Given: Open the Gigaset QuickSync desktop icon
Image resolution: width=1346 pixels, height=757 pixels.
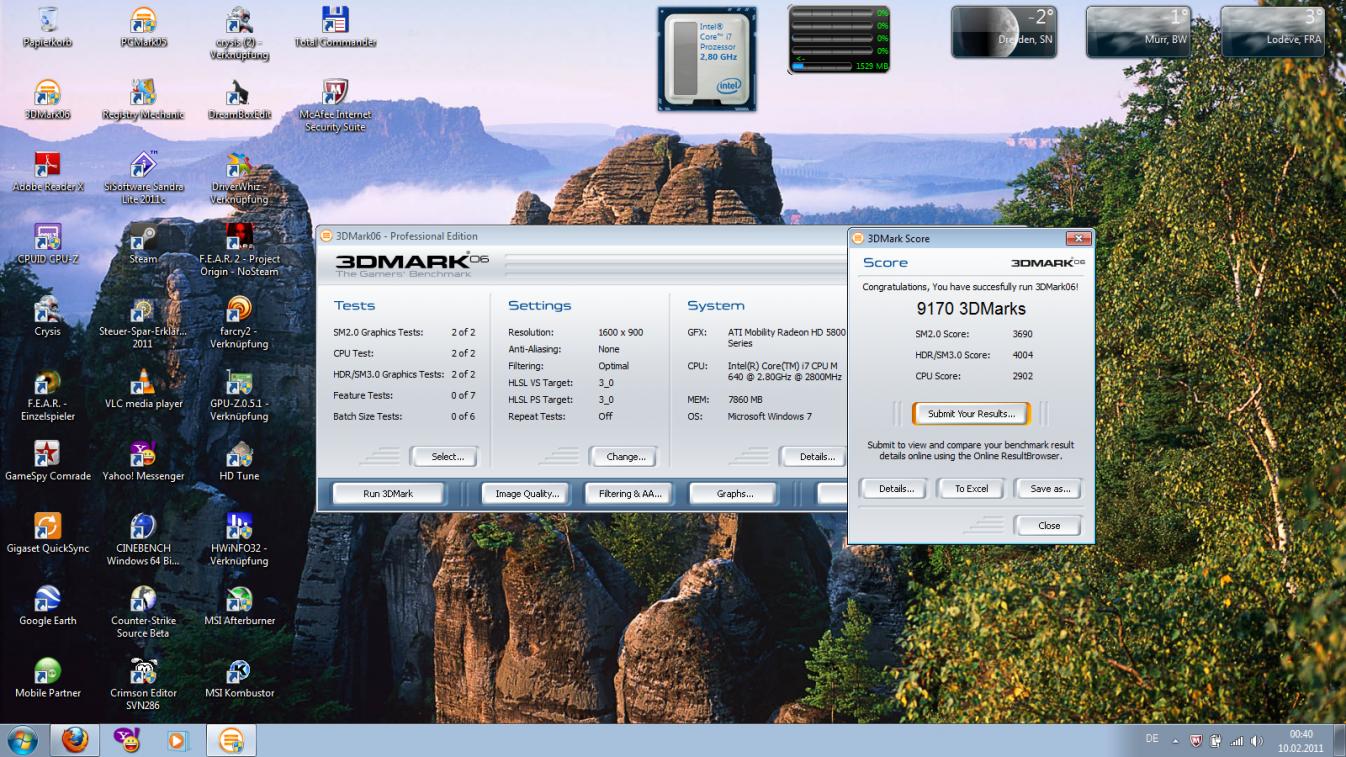Looking at the screenshot, I should 47,532.
